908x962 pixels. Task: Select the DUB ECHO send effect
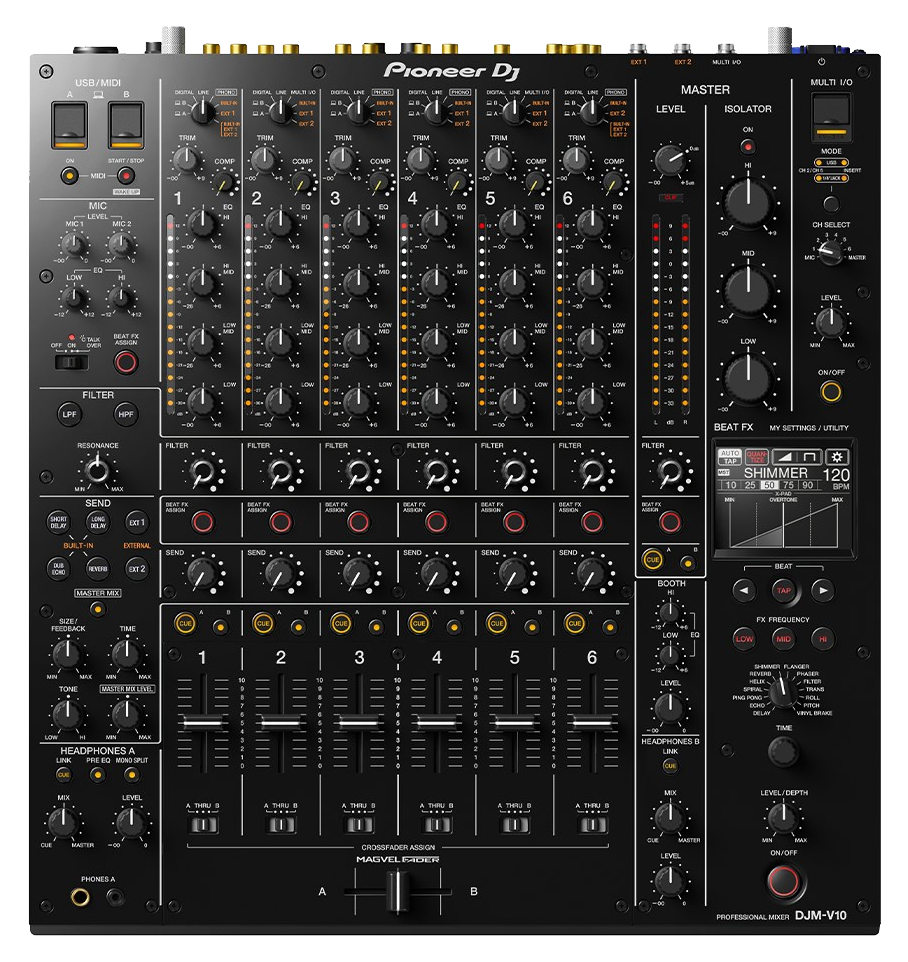click(59, 568)
